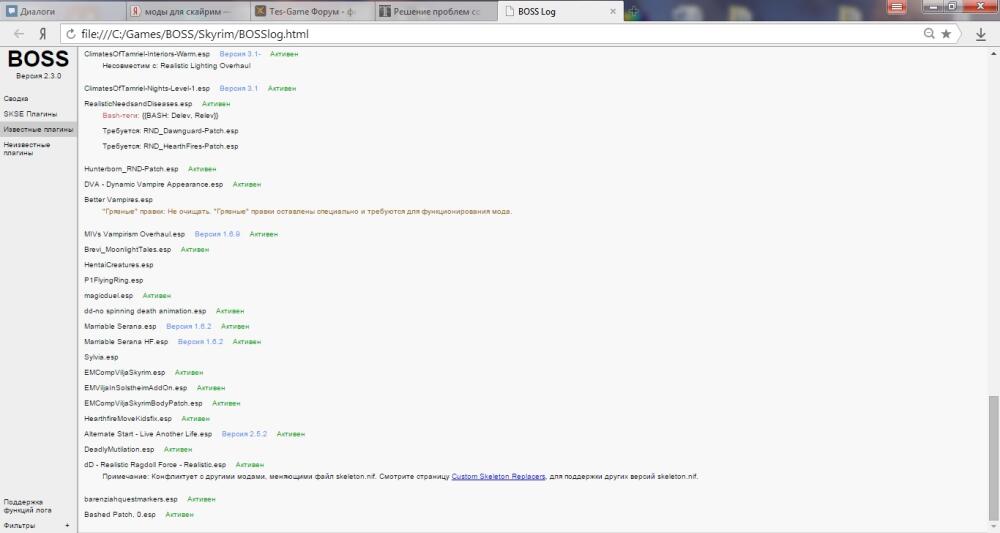Viewport: 1000px width, 533px height.
Task: Click DVA - Dynamic Vampire Appearance.esp
Action: click(x=154, y=184)
